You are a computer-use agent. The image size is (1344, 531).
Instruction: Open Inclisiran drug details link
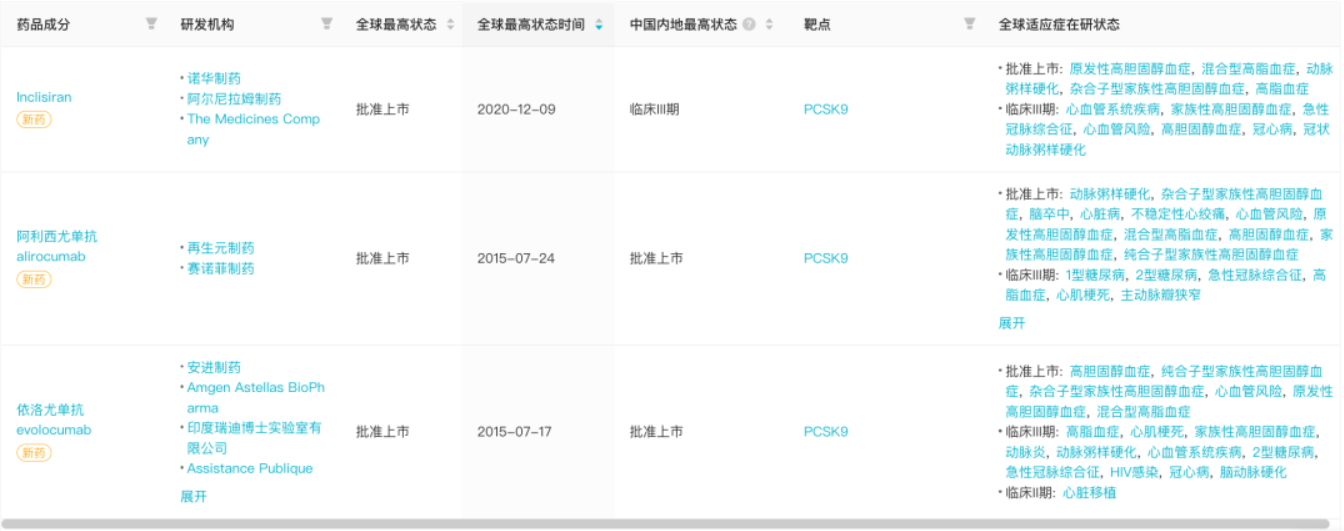44,97
